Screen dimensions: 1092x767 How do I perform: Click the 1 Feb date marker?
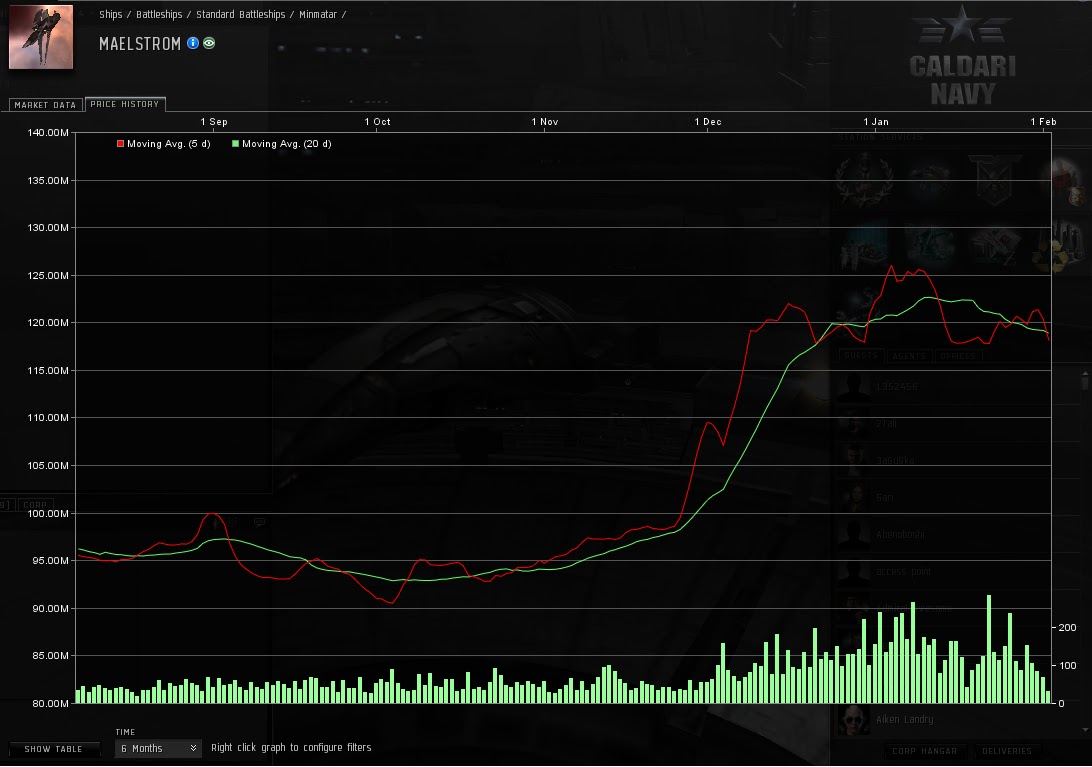1043,121
